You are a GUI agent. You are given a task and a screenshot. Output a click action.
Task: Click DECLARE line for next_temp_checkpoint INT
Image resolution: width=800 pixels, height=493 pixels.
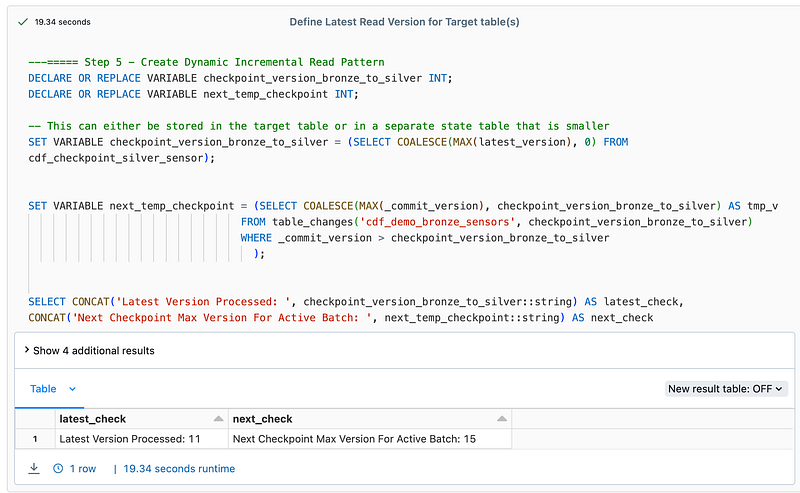coord(193,94)
